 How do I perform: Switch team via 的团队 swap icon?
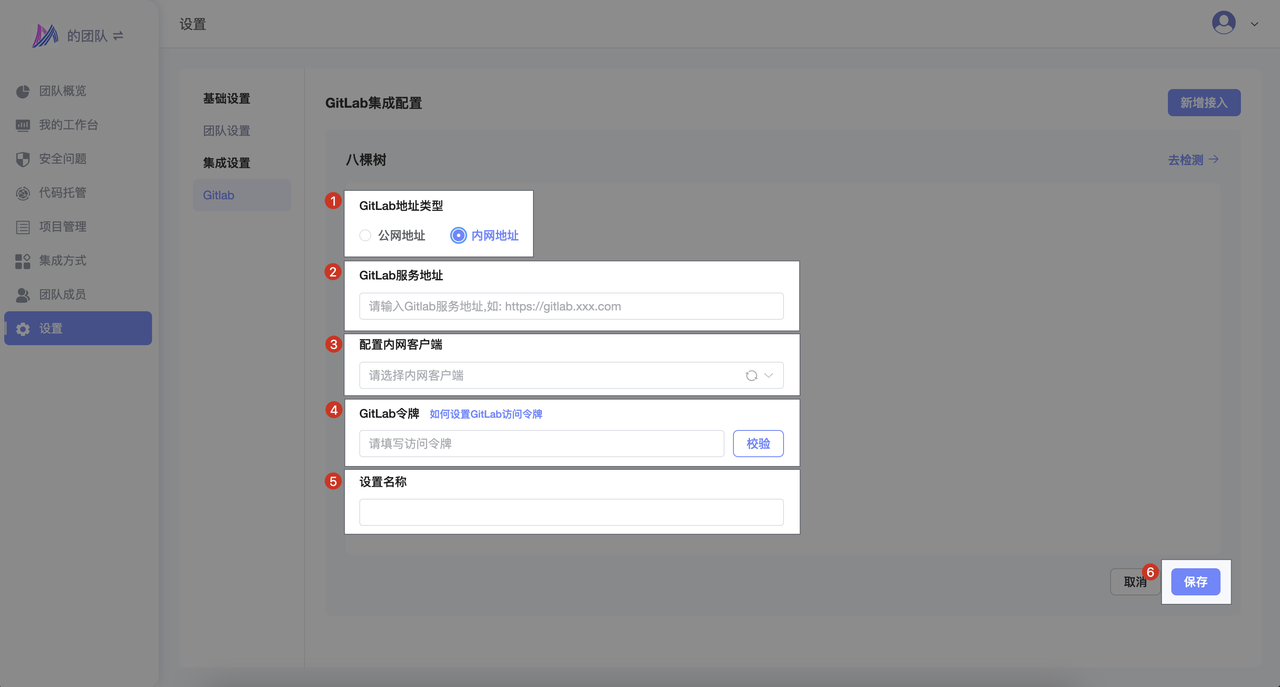pyautogui.click(x=118, y=36)
